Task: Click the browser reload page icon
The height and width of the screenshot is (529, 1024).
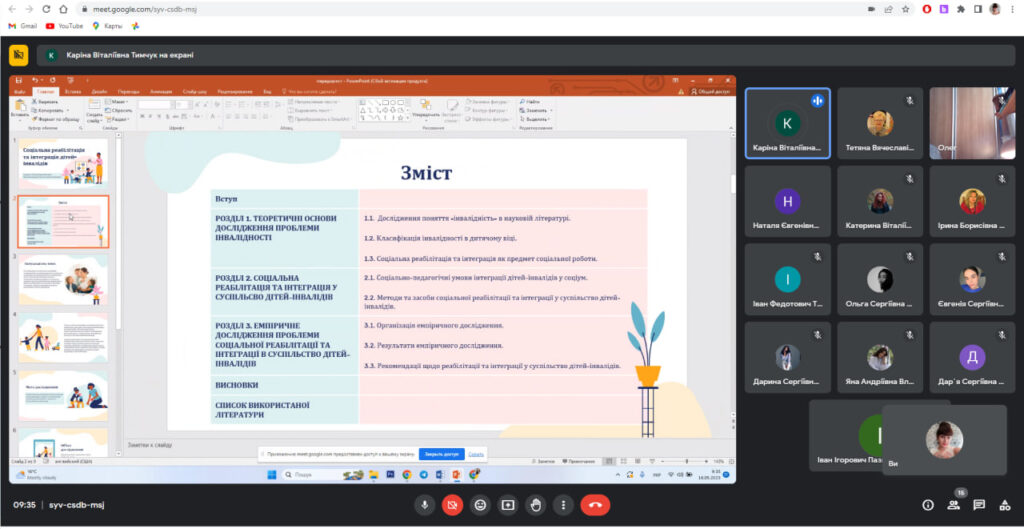Action: tap(49, 9)
